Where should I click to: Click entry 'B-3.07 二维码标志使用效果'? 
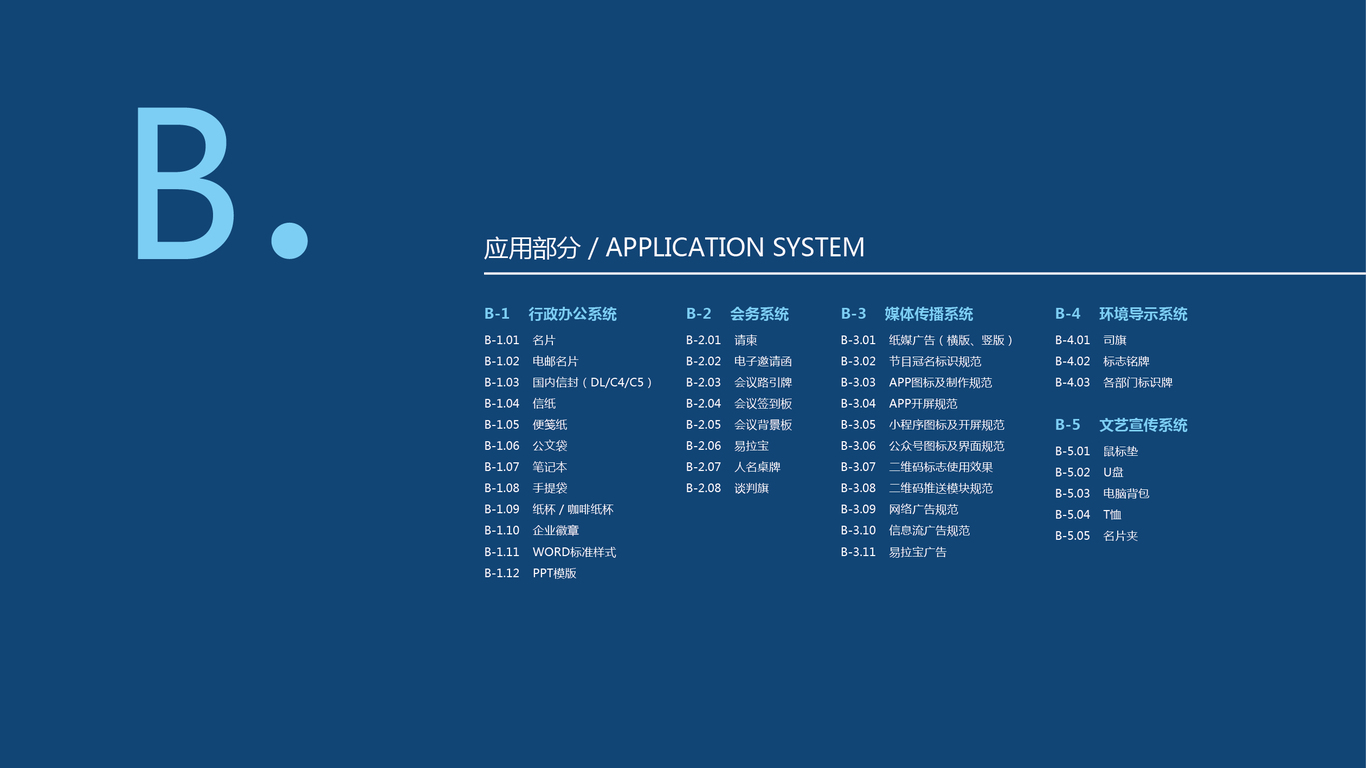[x=917, y=467]
